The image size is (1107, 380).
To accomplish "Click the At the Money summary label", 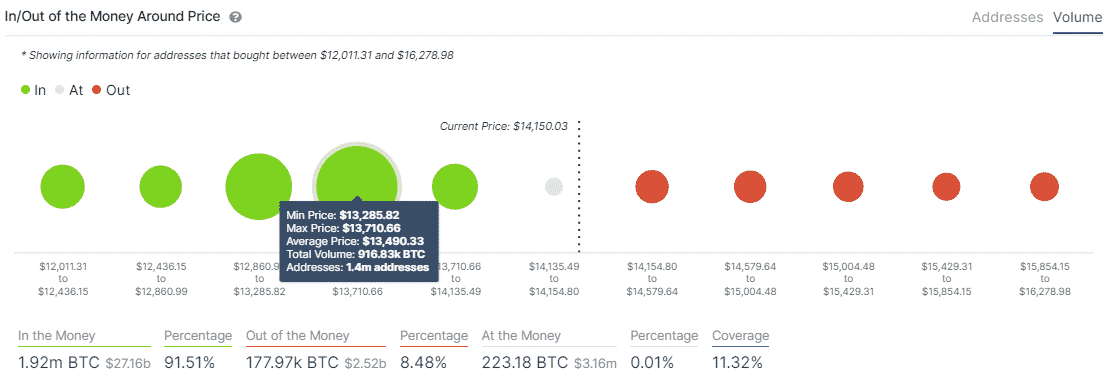I will pos(521,336).
